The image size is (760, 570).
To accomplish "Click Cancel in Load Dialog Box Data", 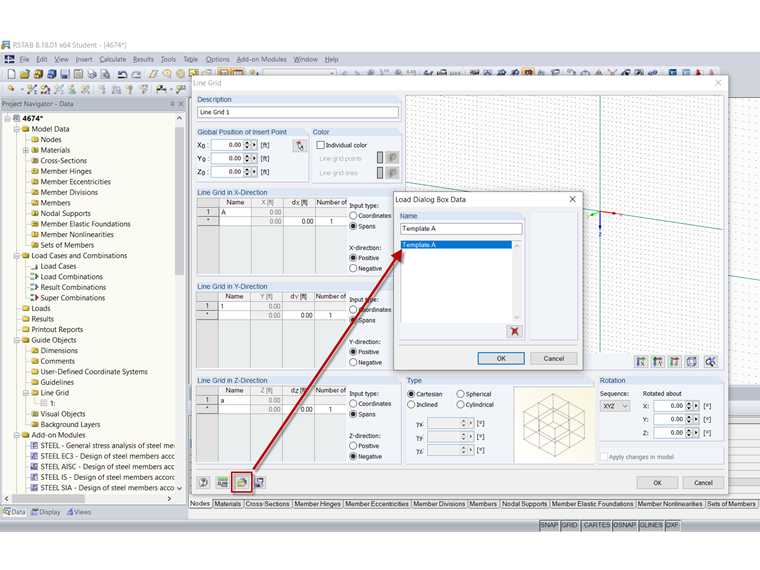I will point(554,358).
